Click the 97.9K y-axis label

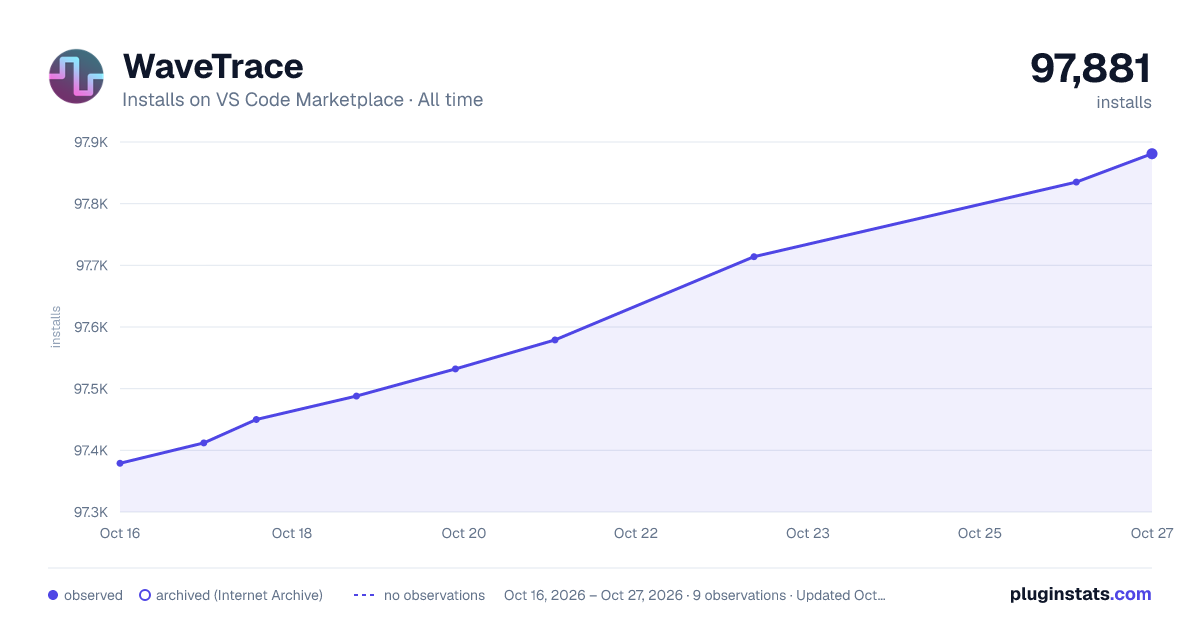click(x=91, y=142)
